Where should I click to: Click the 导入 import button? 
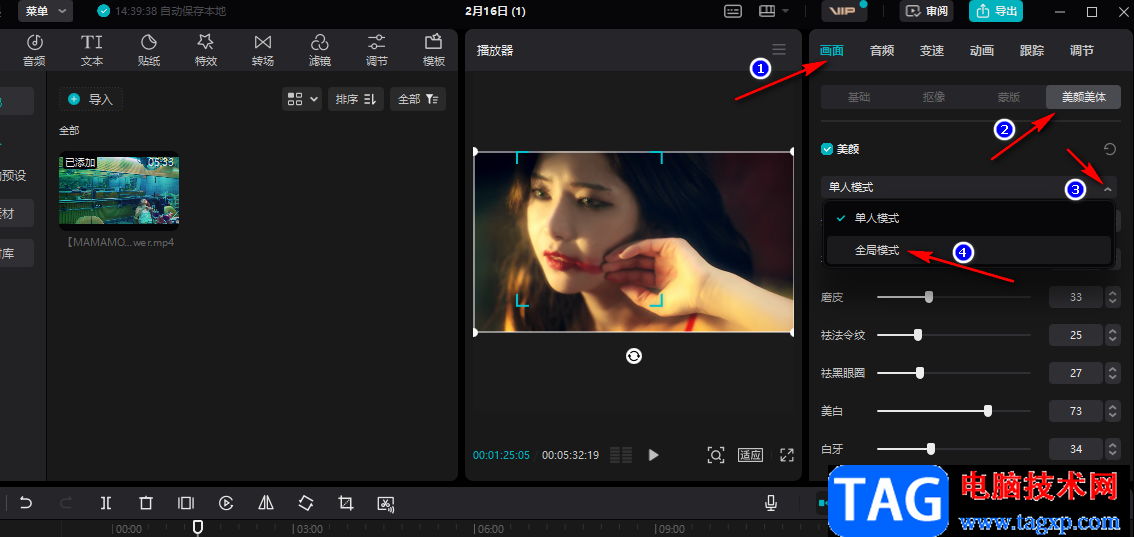coord(90,100)
